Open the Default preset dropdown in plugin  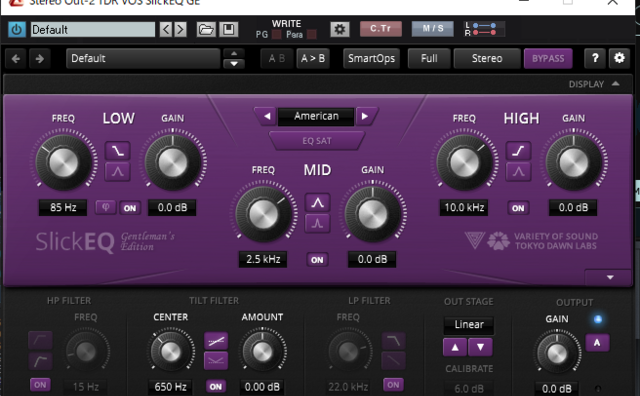pyautogui.click(x=143, y=59)
